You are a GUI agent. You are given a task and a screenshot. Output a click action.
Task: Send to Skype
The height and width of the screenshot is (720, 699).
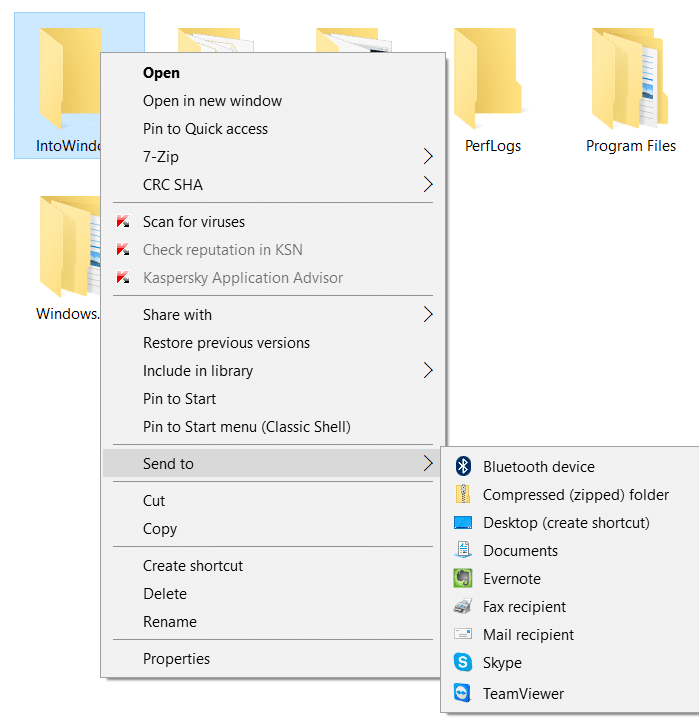[570, 663]
